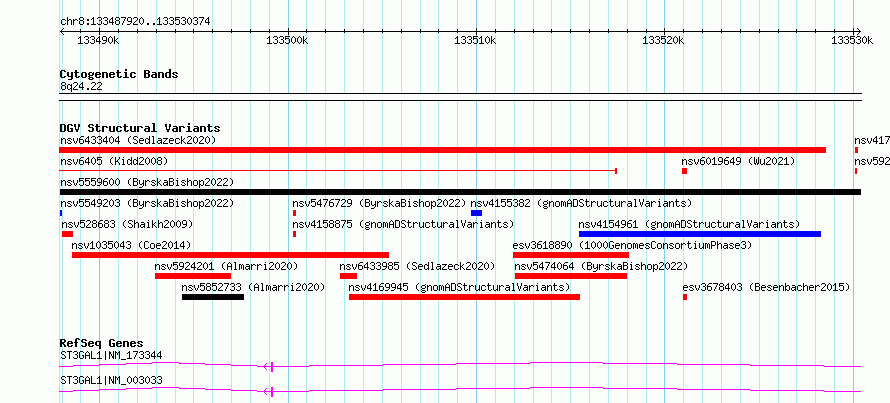Open nsv5924201 (Almarri2020) label
This screenshot has height=403, width=890.
tap(226, 266)
